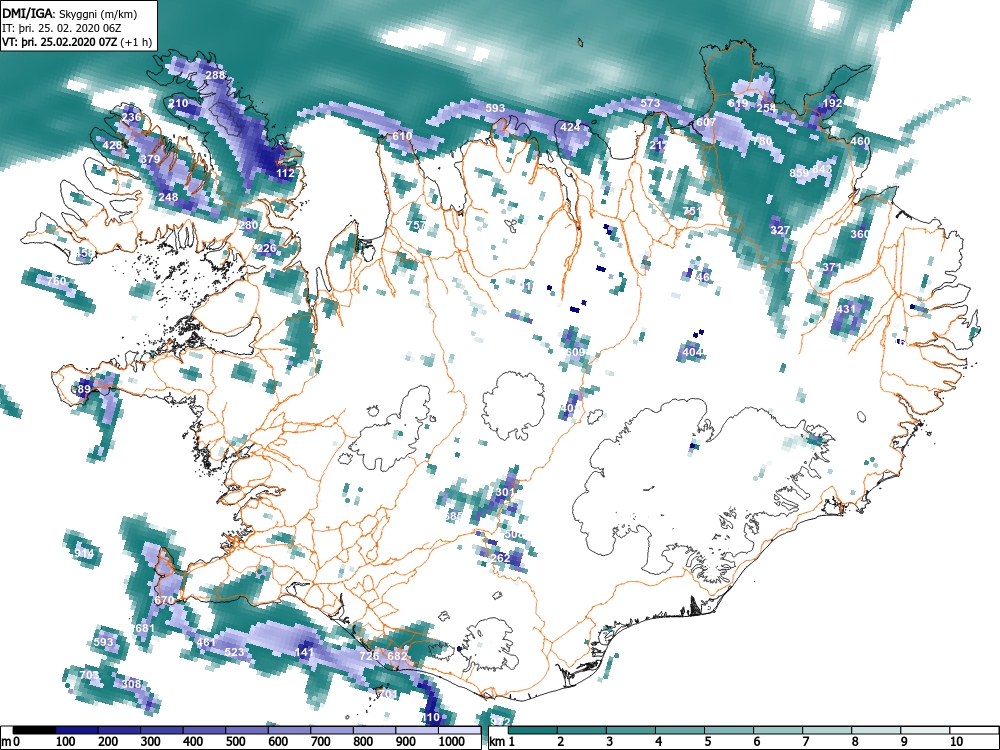
Task: Click the legend swatch between 5 and 6 km
Action: coord(730,731)
